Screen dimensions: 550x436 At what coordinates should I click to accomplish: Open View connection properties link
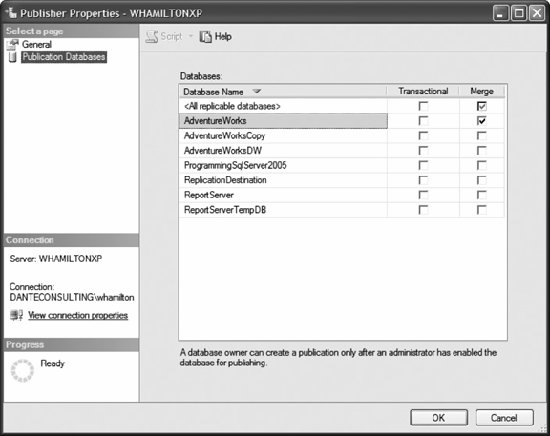(x=78, y=315)
